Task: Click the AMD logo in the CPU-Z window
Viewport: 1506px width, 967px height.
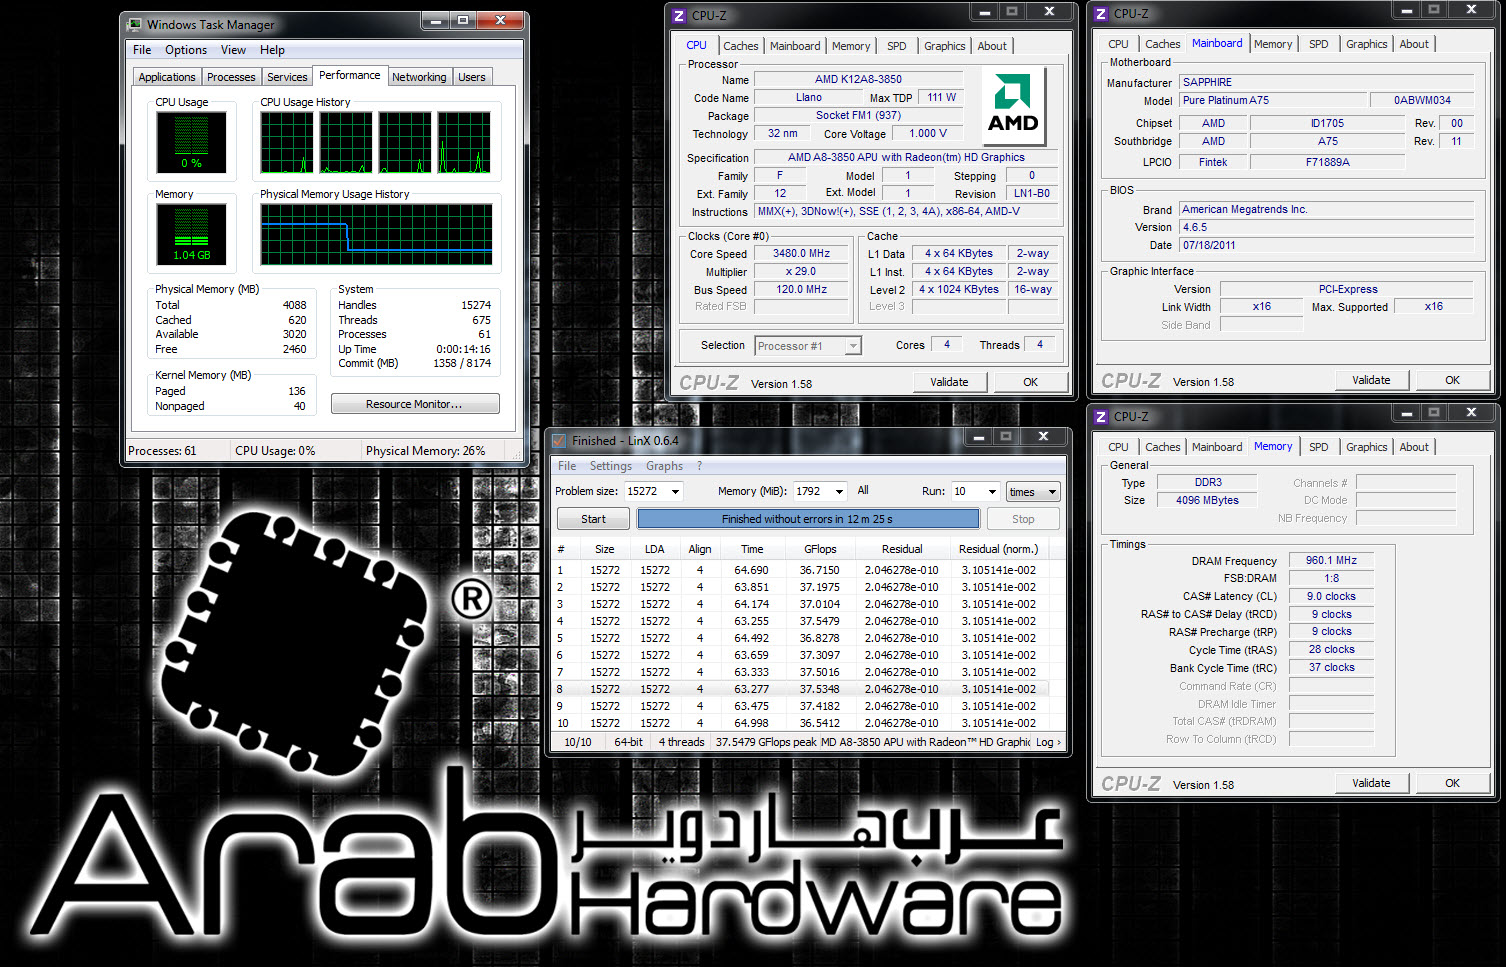Action: pos(1013,106)
